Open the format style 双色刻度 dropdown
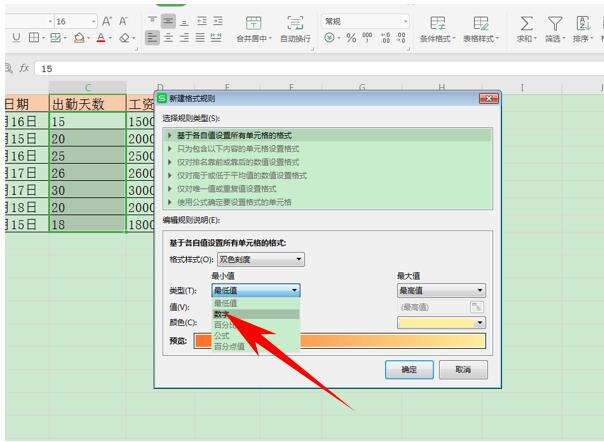The image size is (604, 442). (x=261, y=260)
